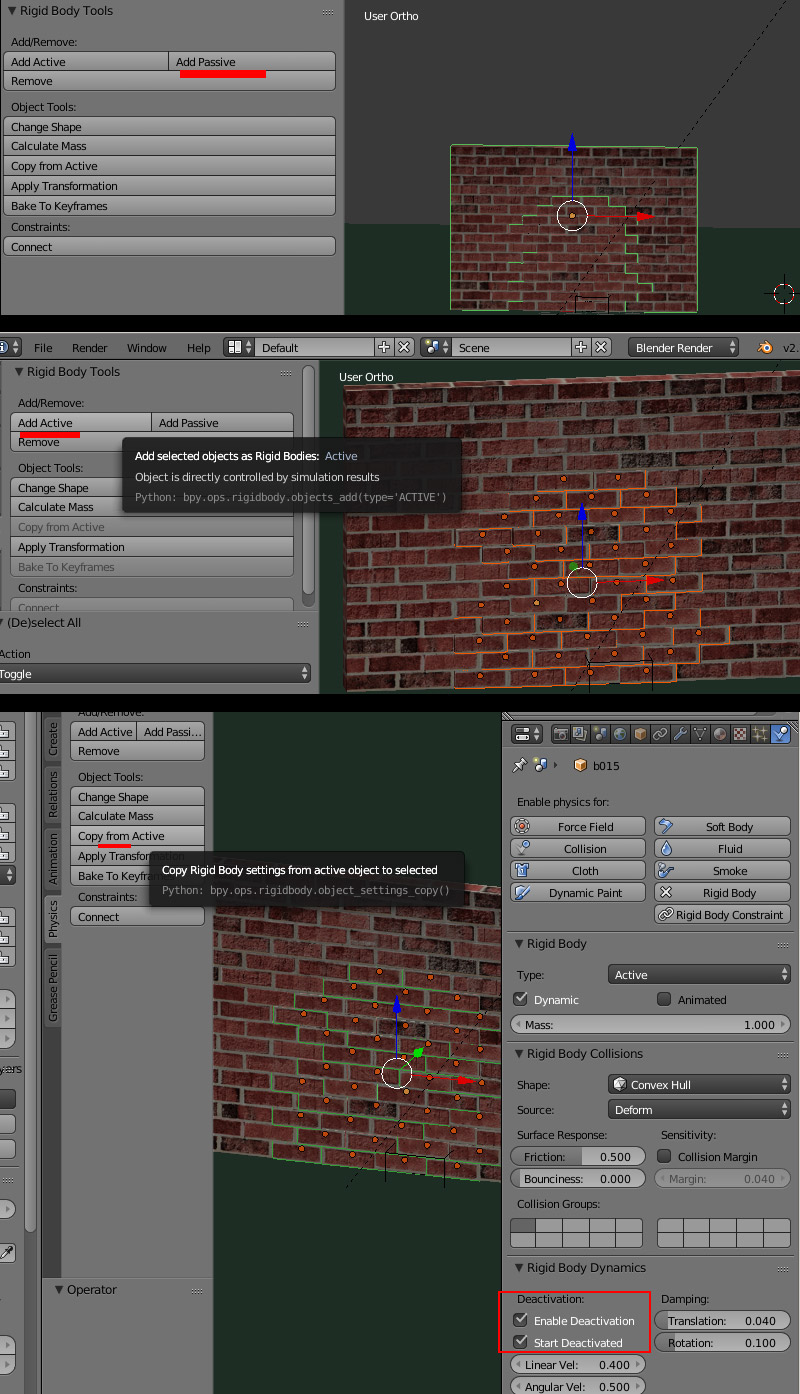Enable Cloth physics
Screen dimensions: 800x1394
pos(578,871)
